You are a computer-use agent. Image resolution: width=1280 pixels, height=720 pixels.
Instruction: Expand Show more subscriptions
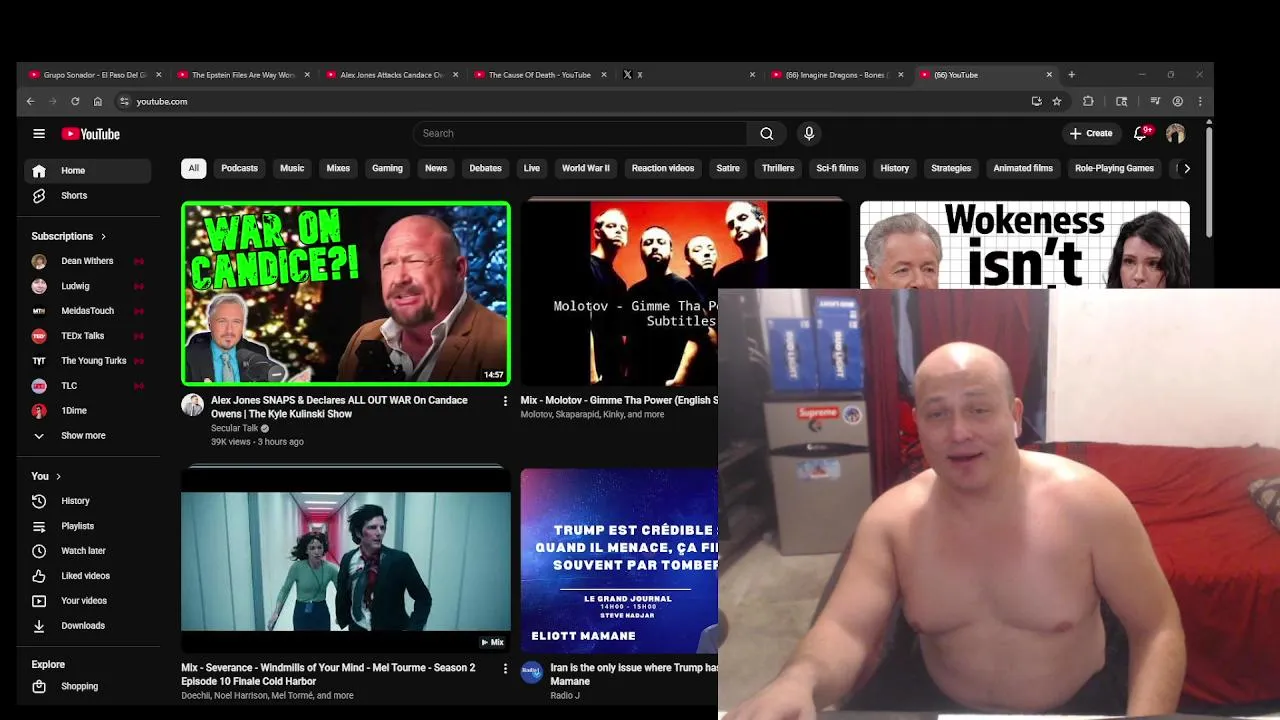88,436
